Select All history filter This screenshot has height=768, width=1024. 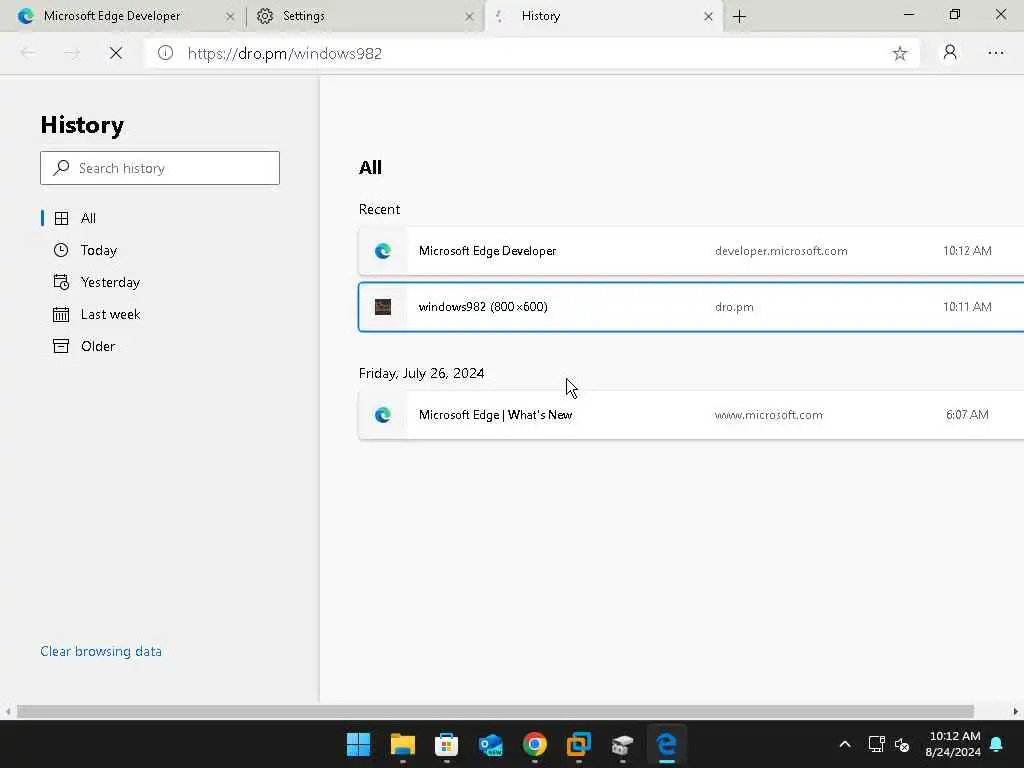88,218
